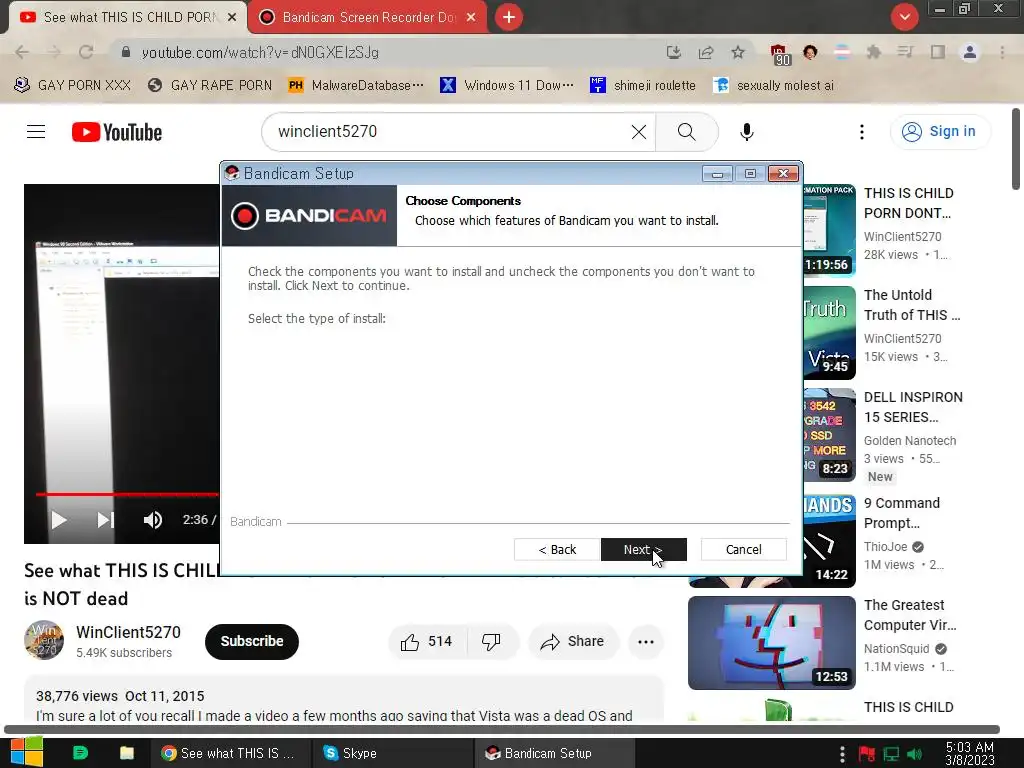Viewport: 1024px width, 768px height.
Task: Click the vertical page scrollbar on the right edge
Action: [x=1016, y=149]
